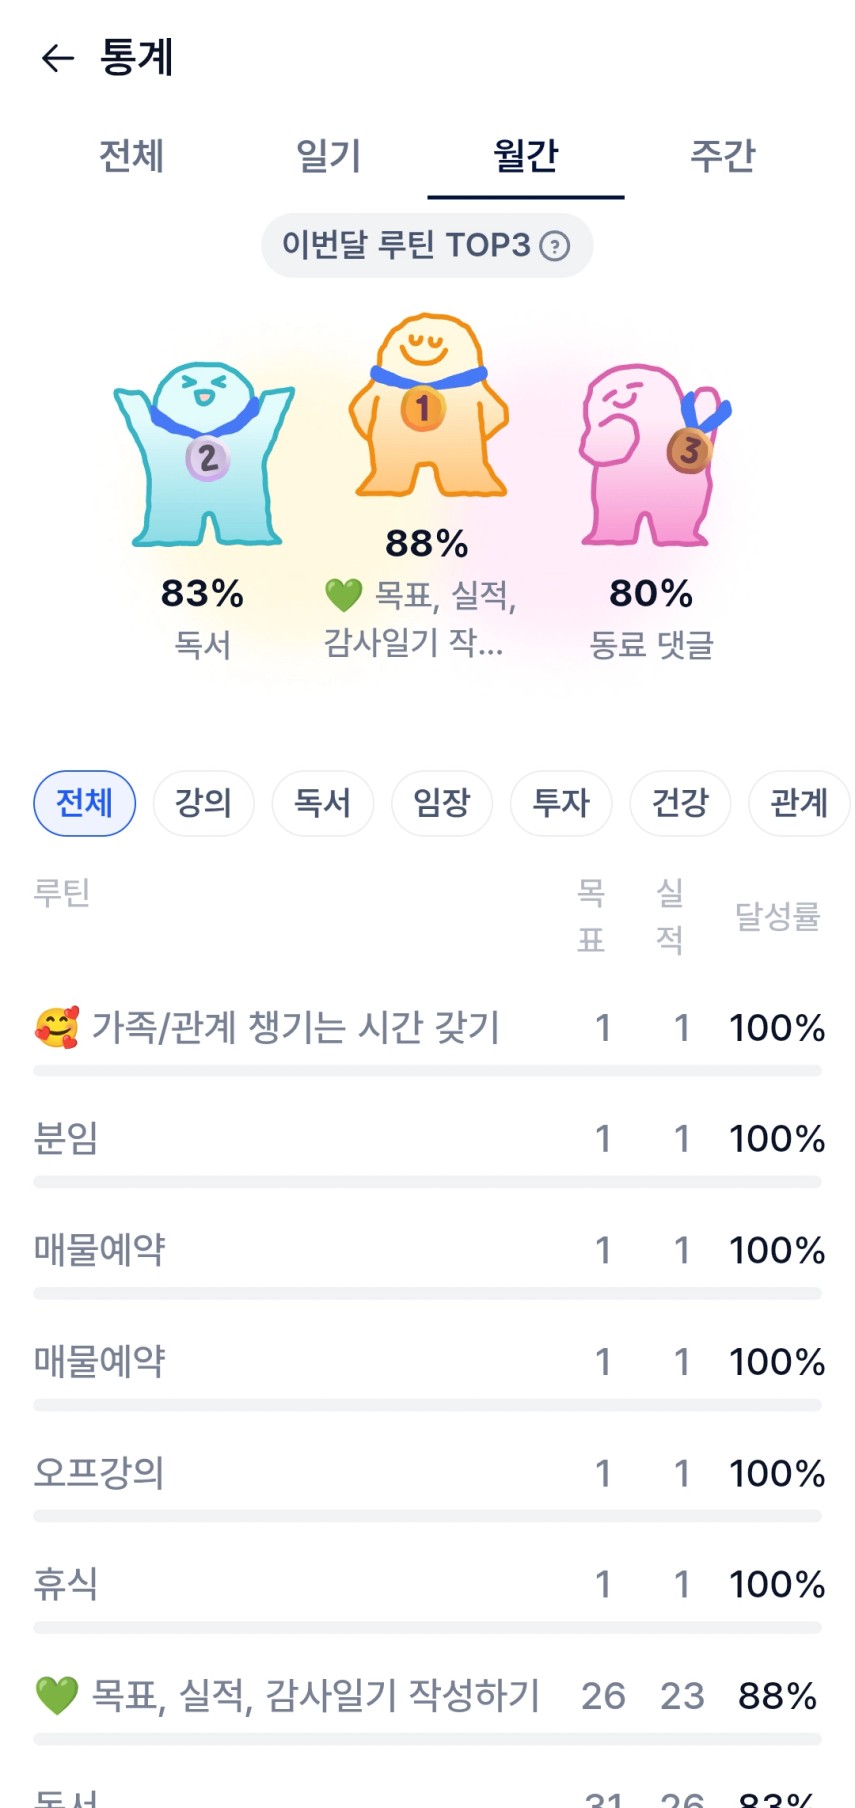Image resolution: width=855 pixels, height=1808 pixels.
Task: Tap the progress bar under 오프강의
Action: pos(427,1516)
